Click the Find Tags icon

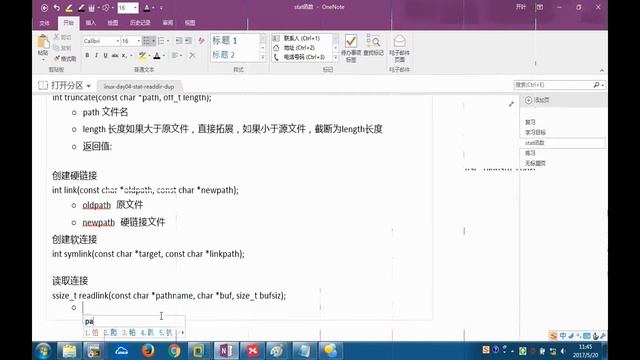(x=373, y=41)
